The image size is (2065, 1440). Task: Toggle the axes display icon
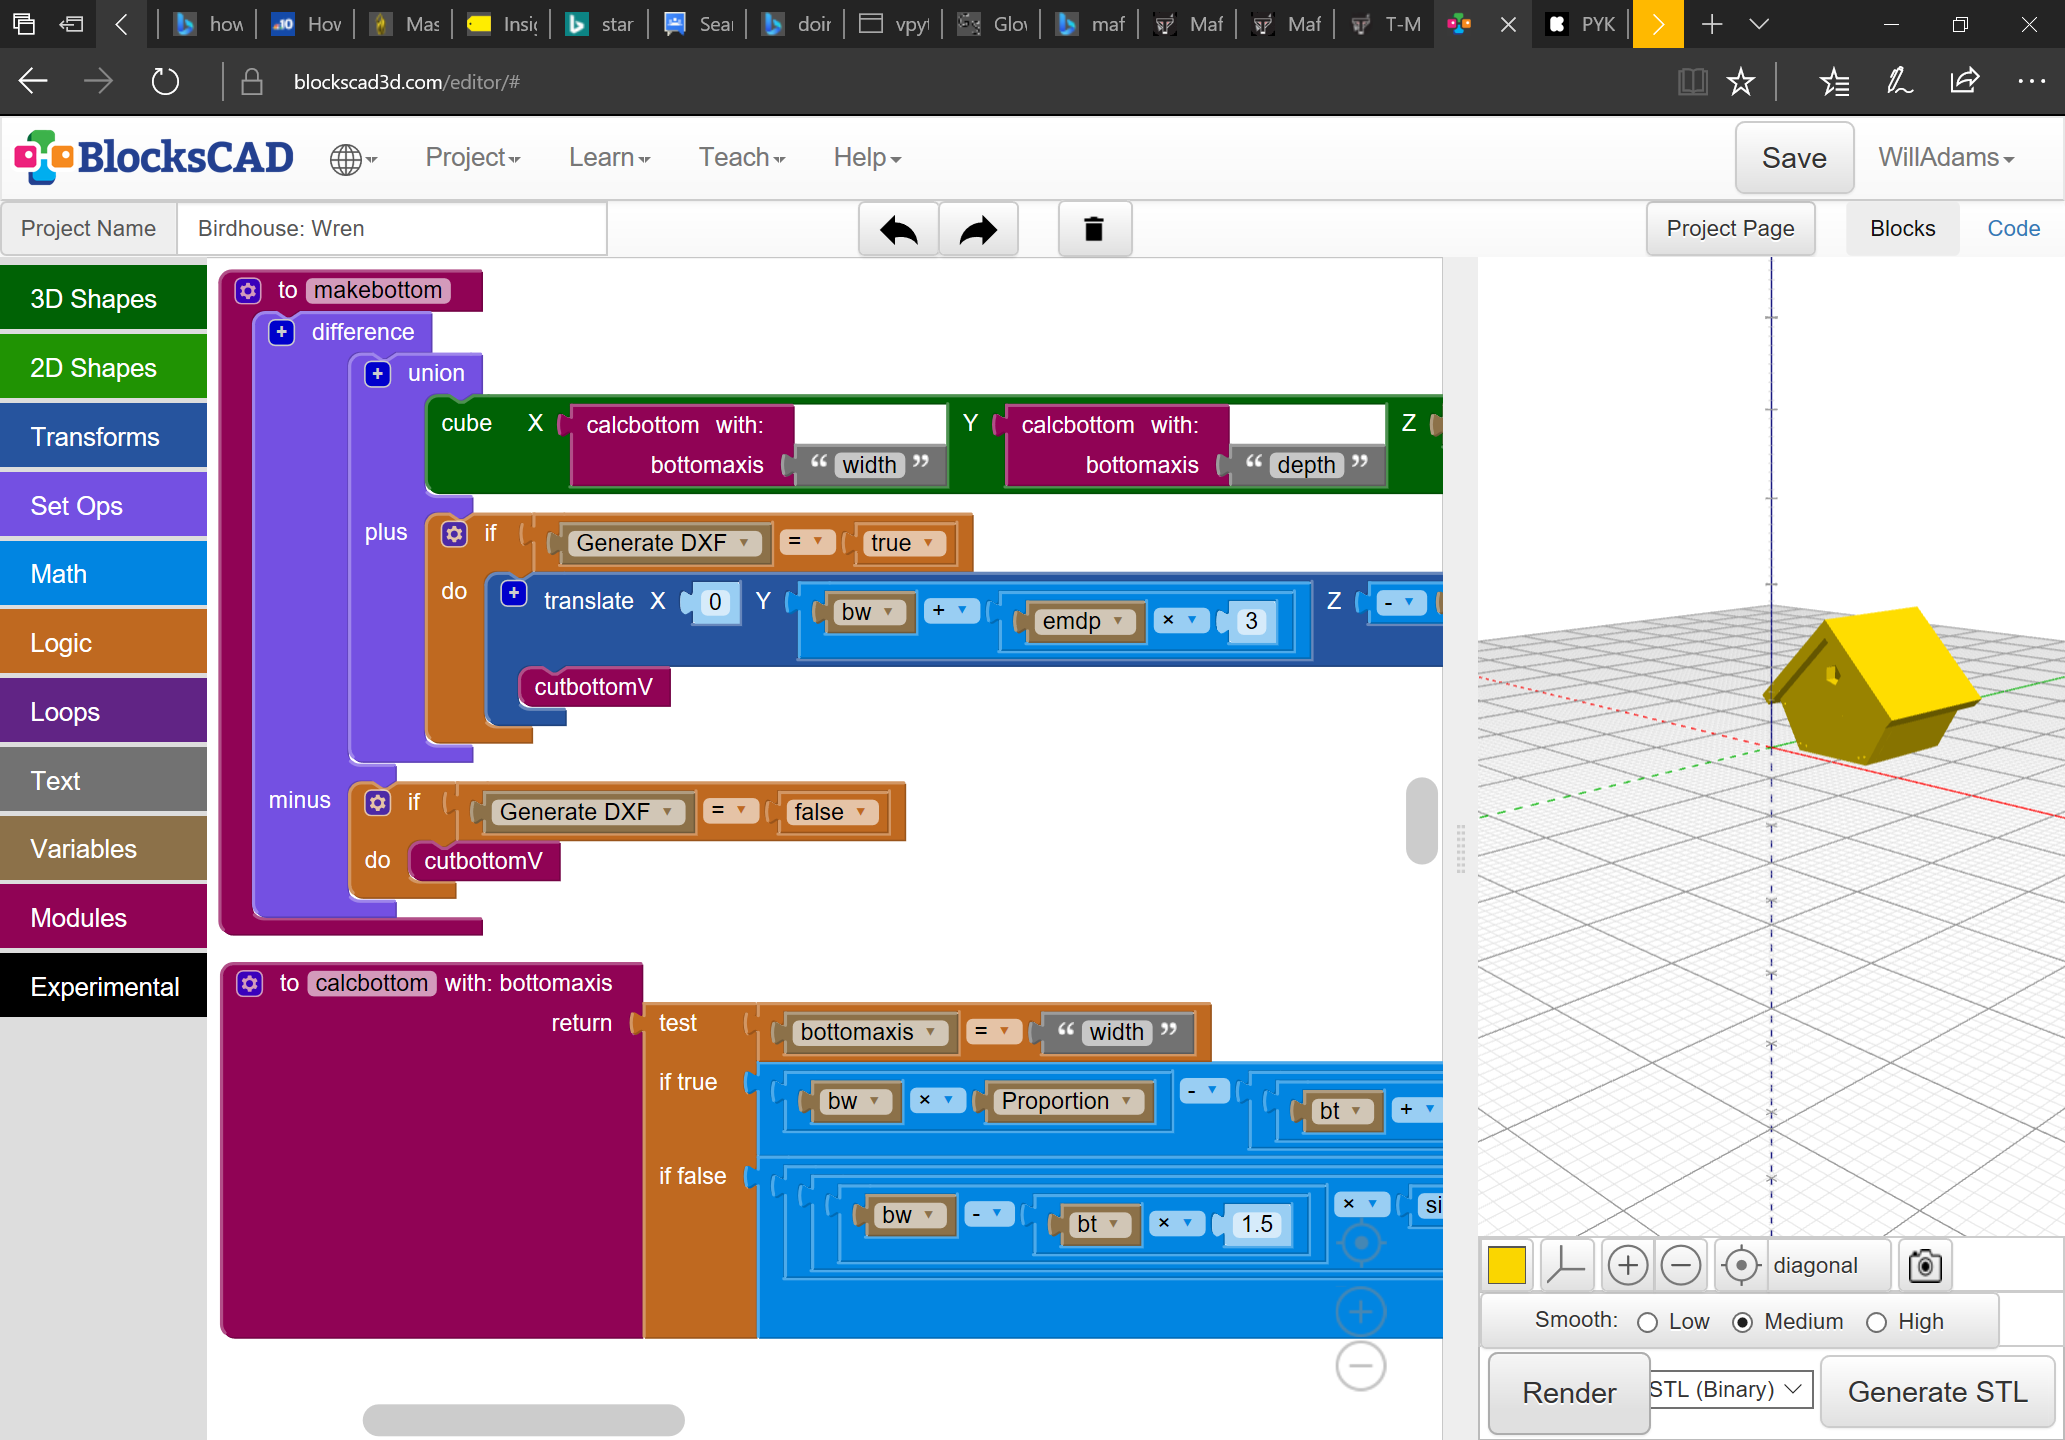[1565, 1266]
